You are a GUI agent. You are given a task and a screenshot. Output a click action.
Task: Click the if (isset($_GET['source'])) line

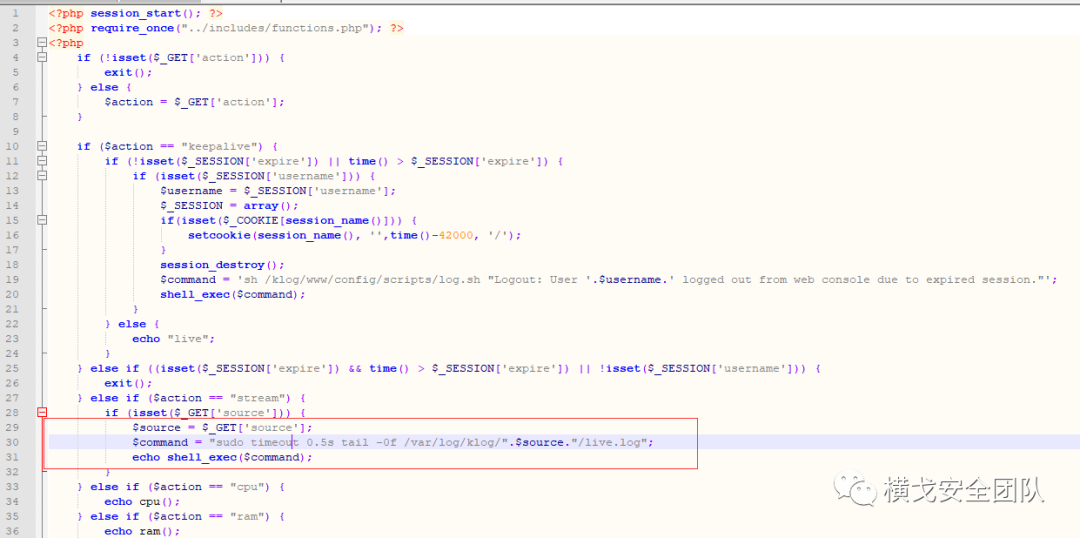coord(205,413)
